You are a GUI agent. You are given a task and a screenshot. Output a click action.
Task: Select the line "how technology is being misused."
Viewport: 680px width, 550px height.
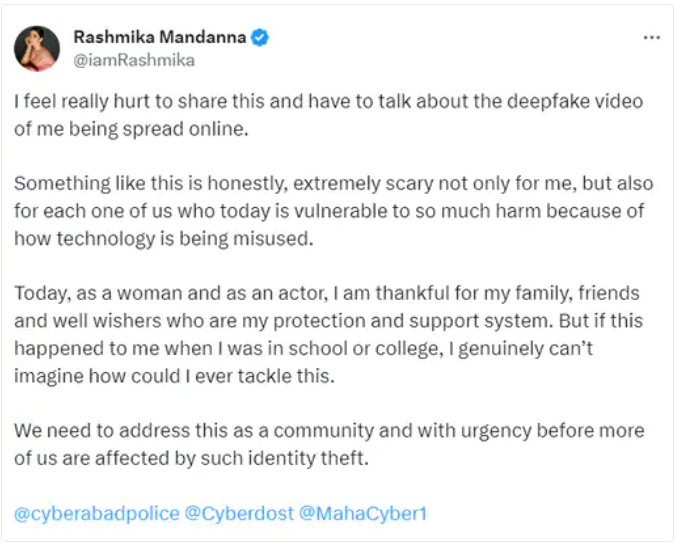click(163, 239)
